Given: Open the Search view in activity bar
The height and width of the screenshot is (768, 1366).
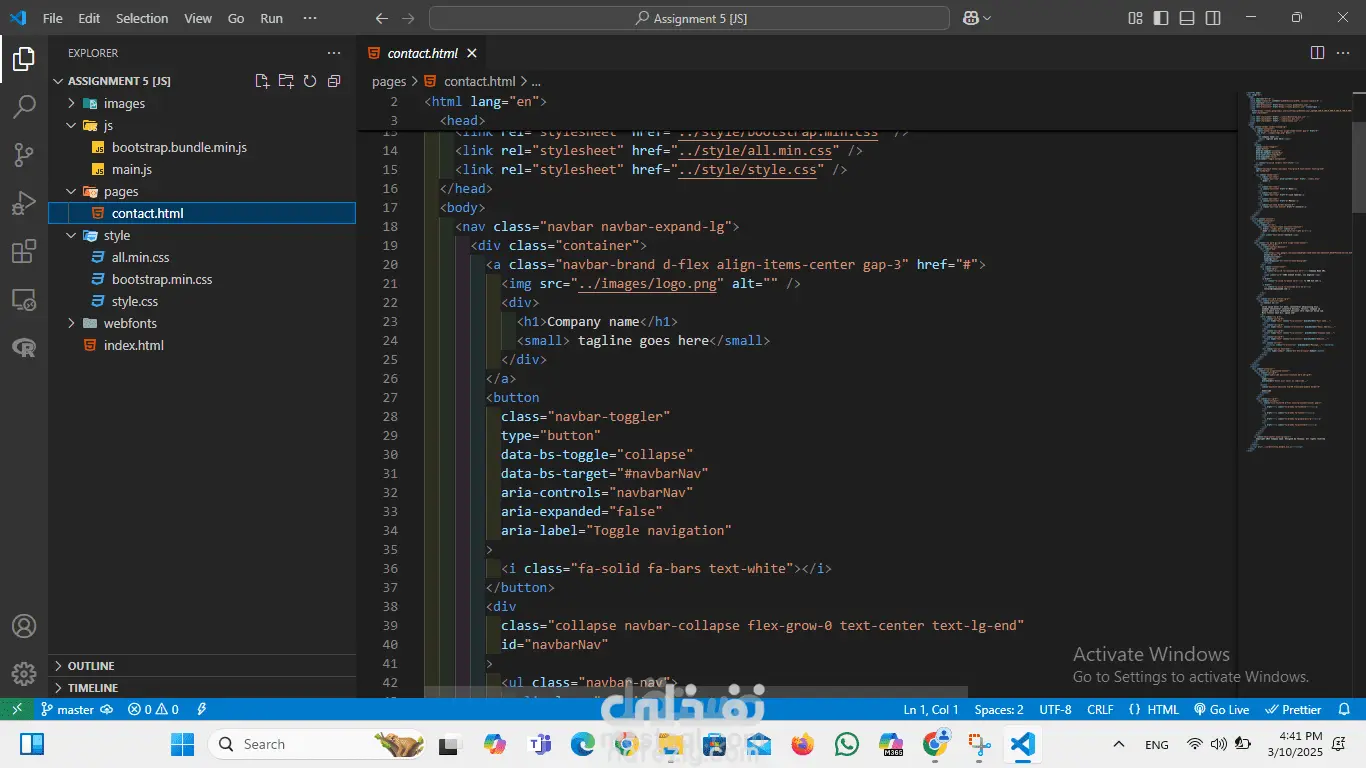Looking at the screenshot, I should pos(24,106).
